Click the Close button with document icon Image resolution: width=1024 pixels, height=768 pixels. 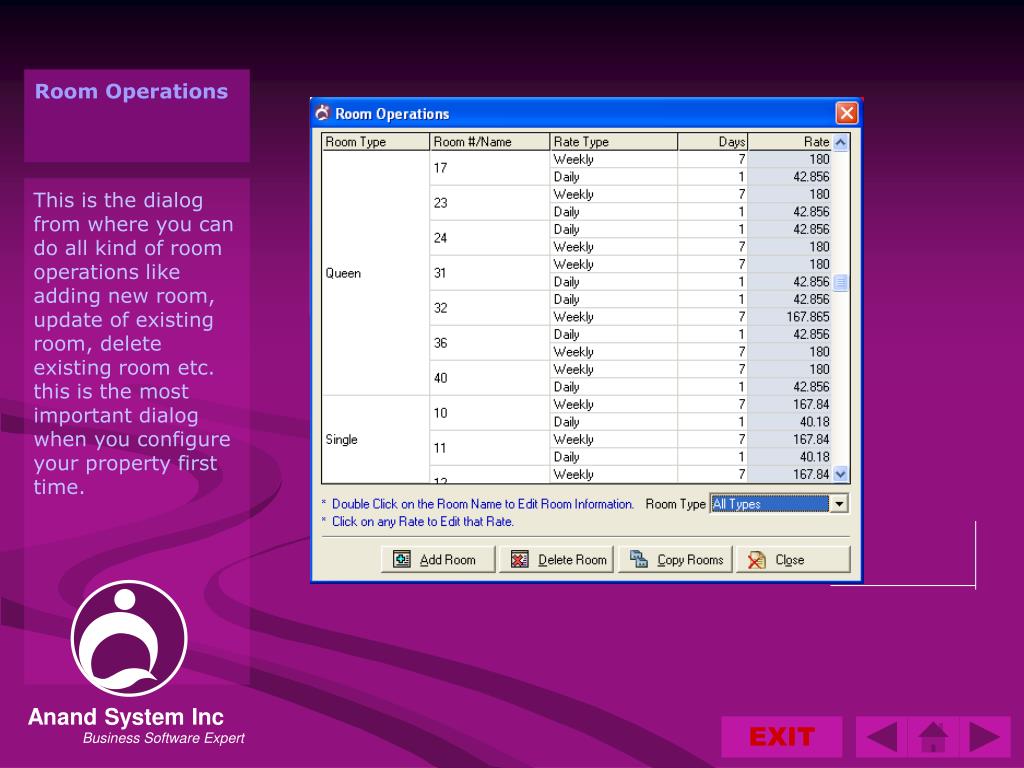(793, 560)
